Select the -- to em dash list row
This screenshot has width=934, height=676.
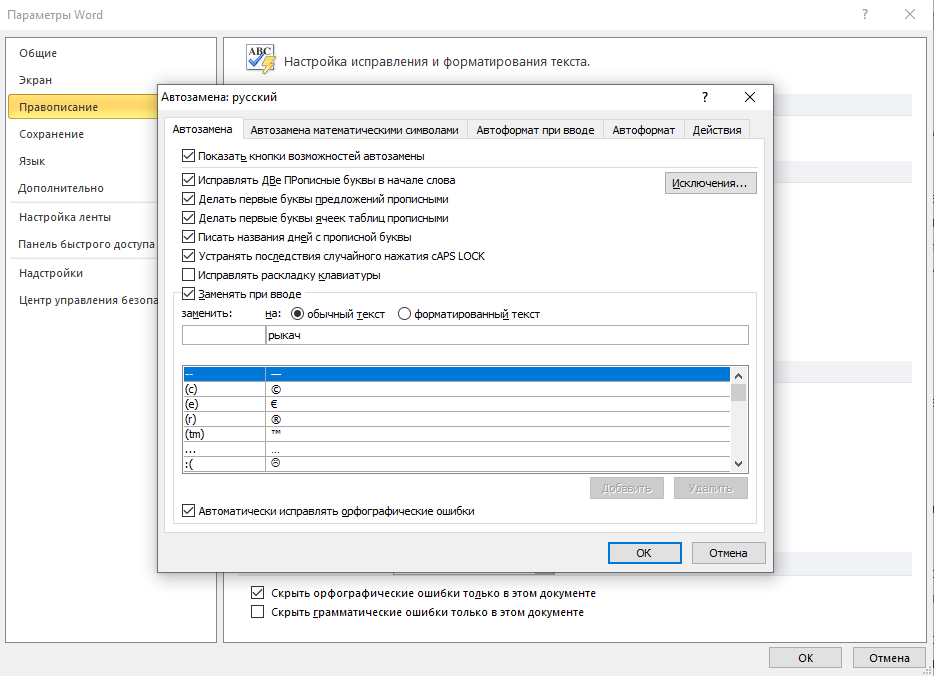click(456, 374)
